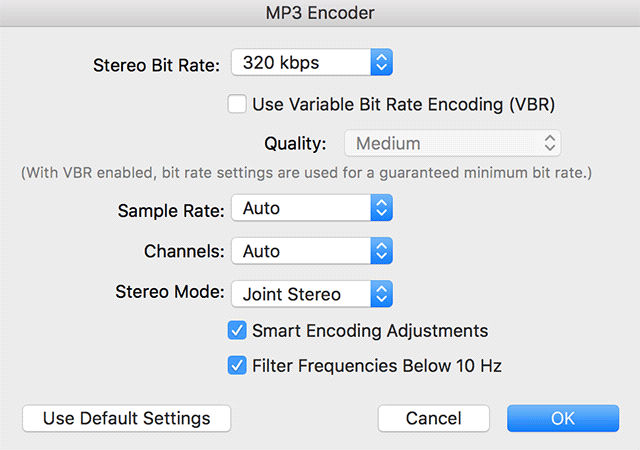Confirm settings with the OK button
The image size is (640, 450).
[563, 418]
